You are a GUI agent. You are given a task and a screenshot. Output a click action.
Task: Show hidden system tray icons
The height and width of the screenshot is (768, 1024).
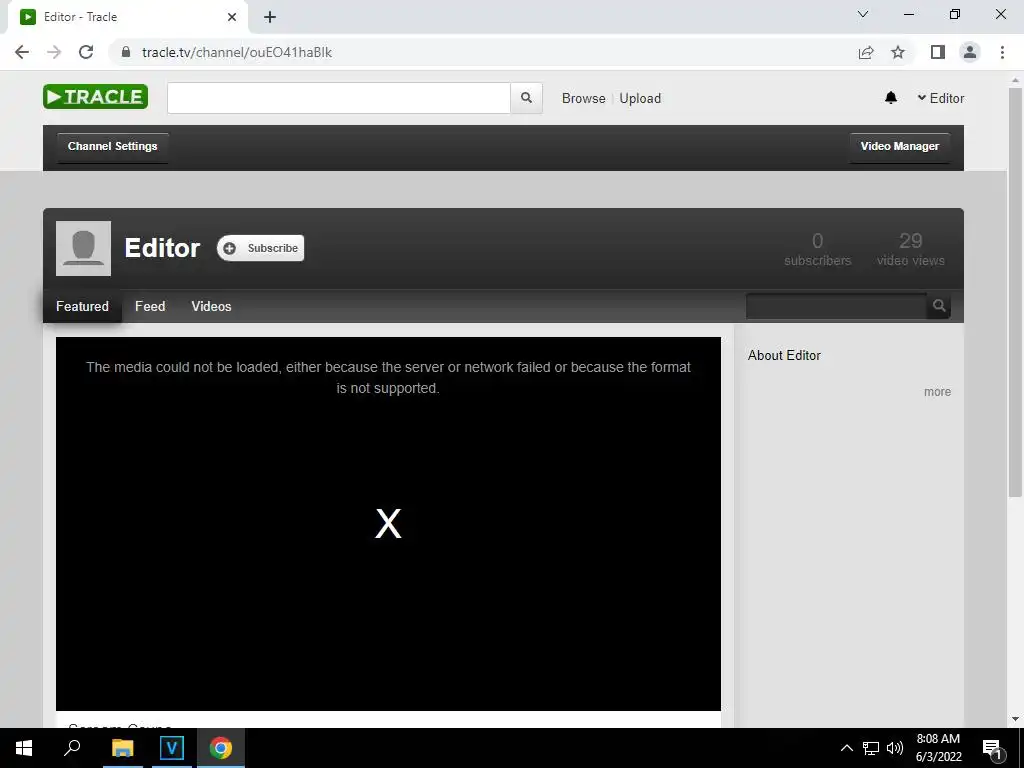point(846,748)
